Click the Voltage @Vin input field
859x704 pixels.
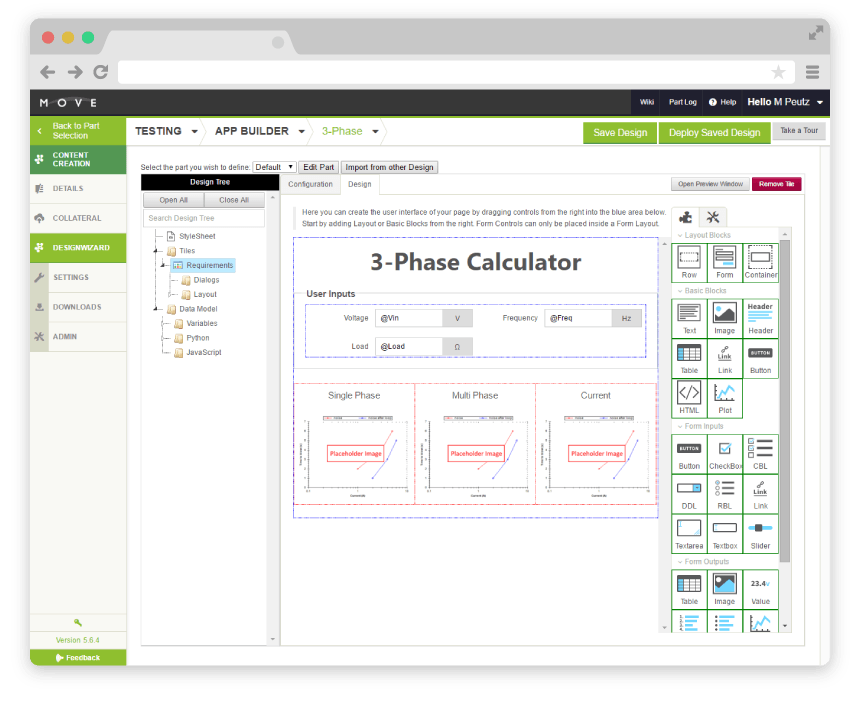409,318
